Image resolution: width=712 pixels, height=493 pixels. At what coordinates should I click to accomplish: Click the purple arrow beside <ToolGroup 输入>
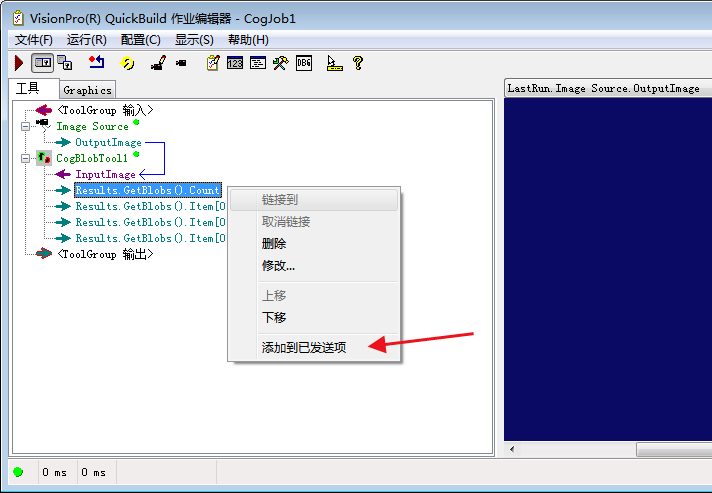pyautogui.click(x=44, y=110)
